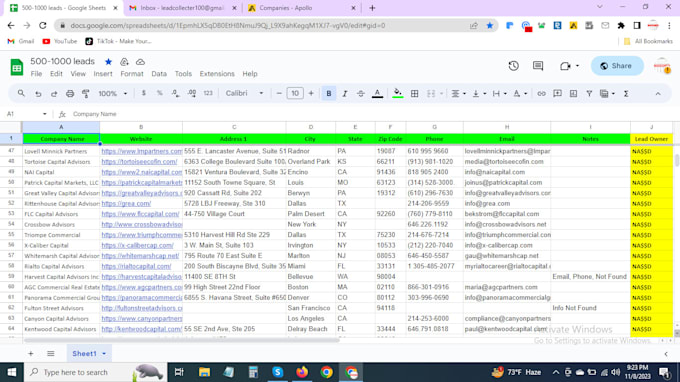The height and width of the screenshot is (382, 680).
Task: Open the grea.com website link
Action: 126,203
